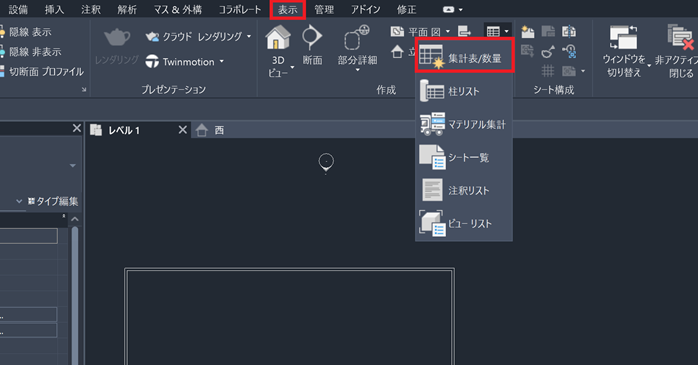Click the schedule table ribbon button

[493, 31]
